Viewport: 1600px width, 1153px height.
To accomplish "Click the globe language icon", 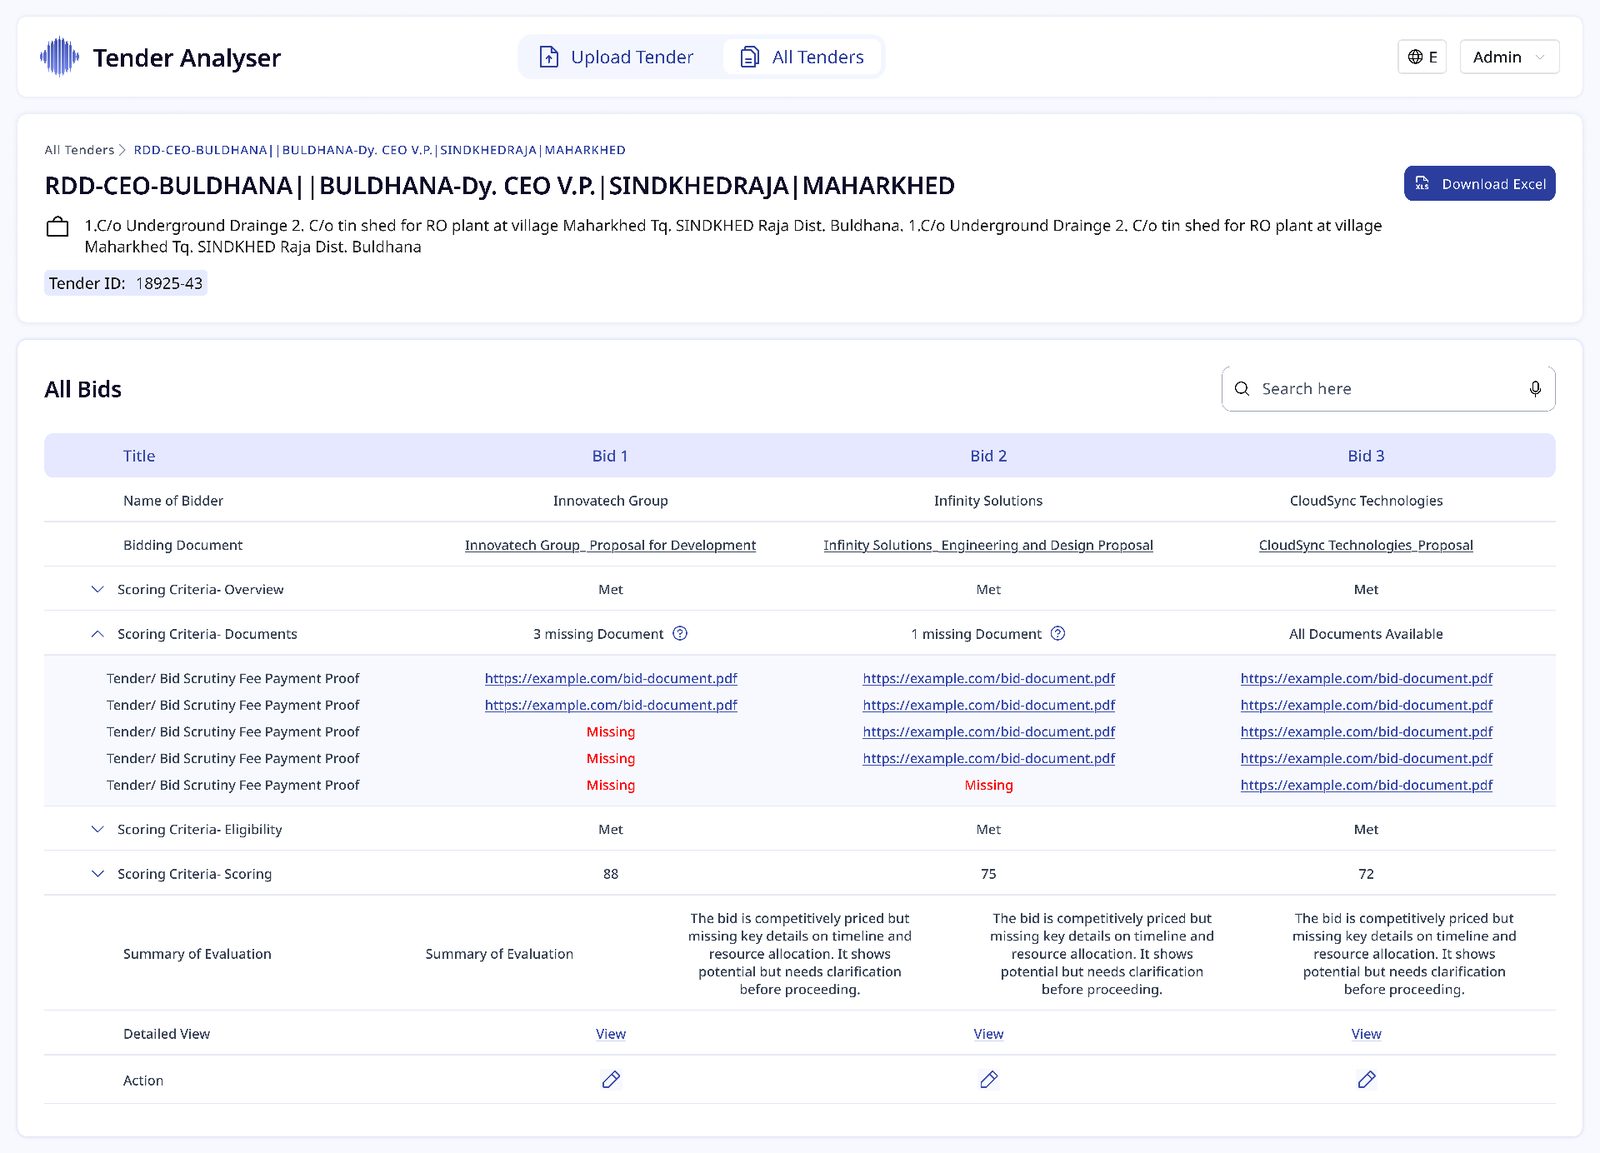I will 1415,57.
